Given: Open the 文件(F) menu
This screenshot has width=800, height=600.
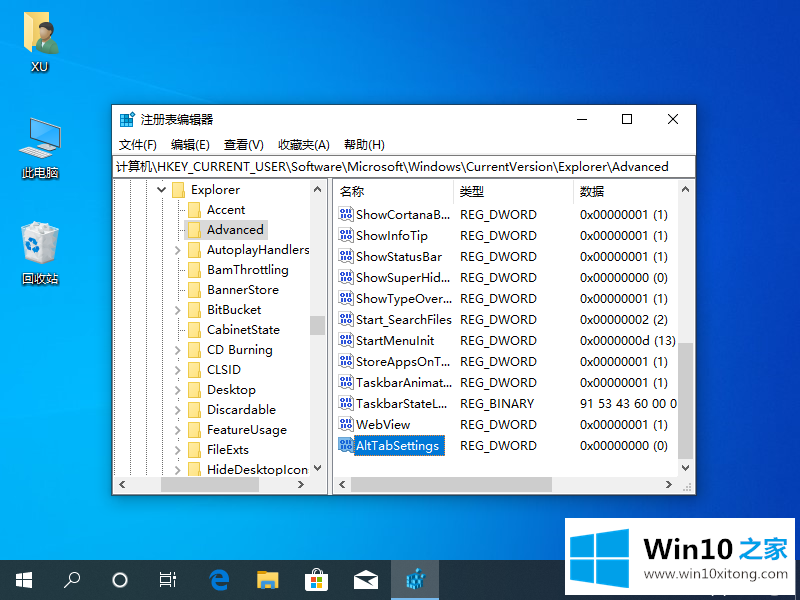Looking at the screenshot, I should pyautogui.click(x=138, y=145).
